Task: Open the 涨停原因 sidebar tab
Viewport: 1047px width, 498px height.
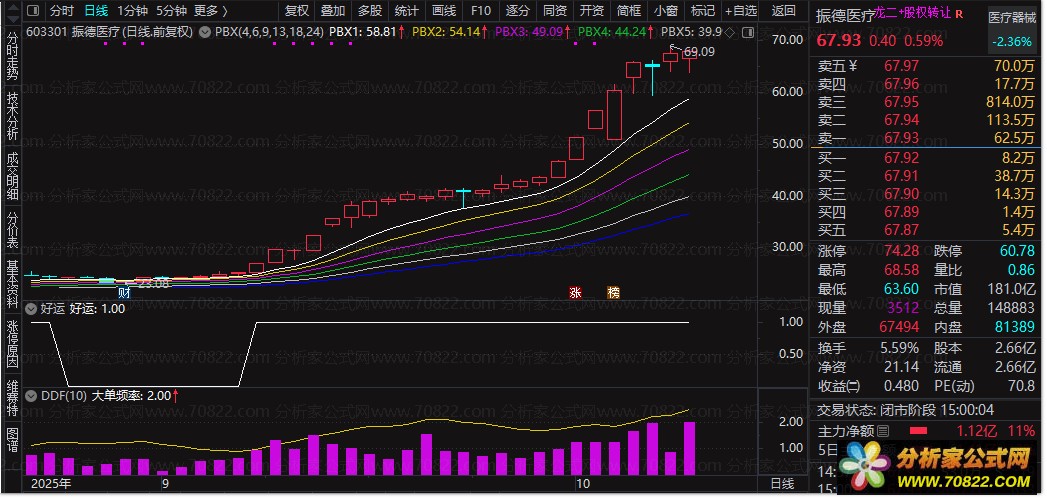Action: tap(12, 343)
